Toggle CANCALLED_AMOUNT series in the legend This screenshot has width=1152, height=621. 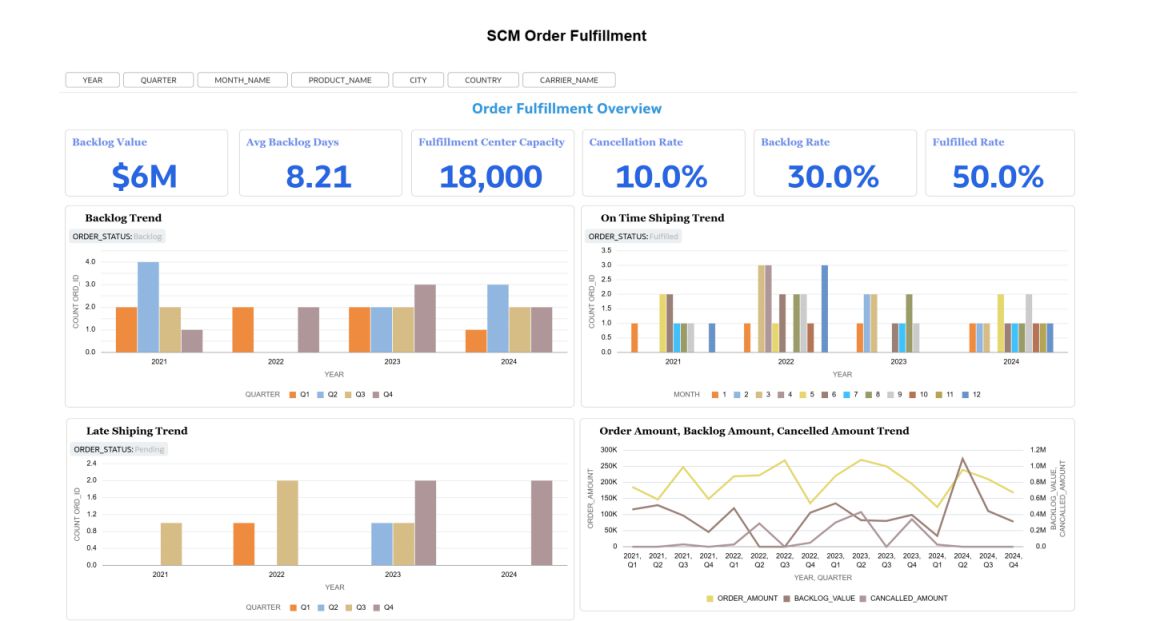point(866,598)
